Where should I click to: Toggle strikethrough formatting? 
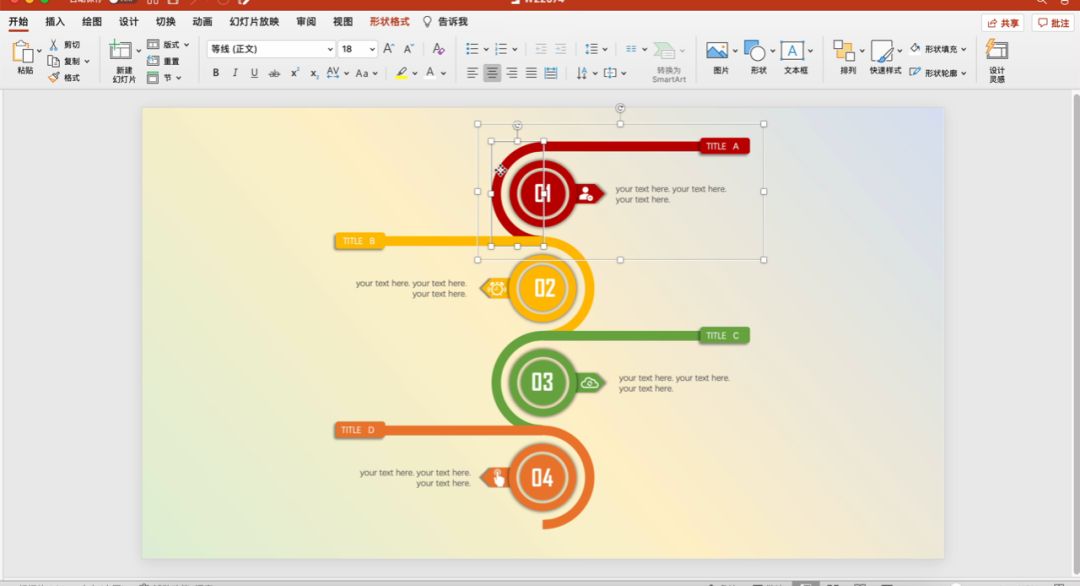click(x=274, y=72)
